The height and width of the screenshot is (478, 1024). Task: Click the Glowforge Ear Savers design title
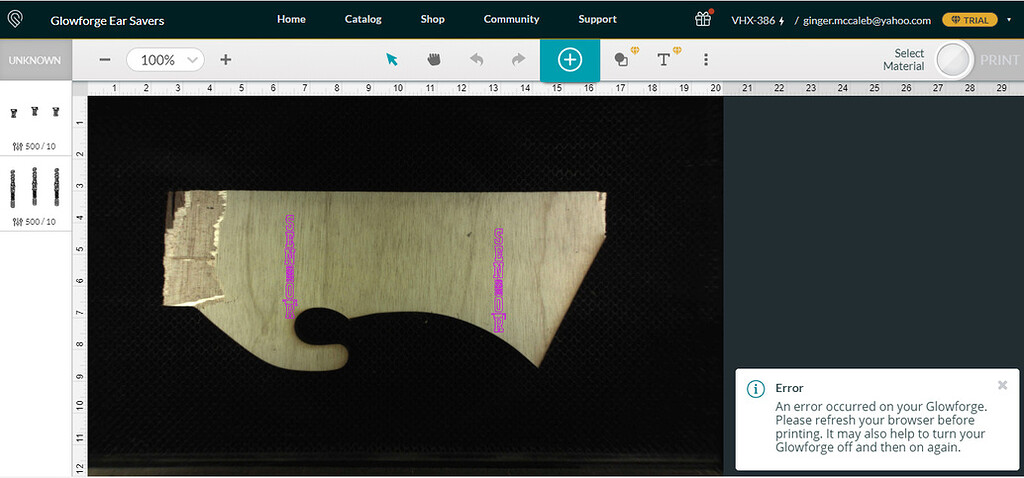[107, 20]
